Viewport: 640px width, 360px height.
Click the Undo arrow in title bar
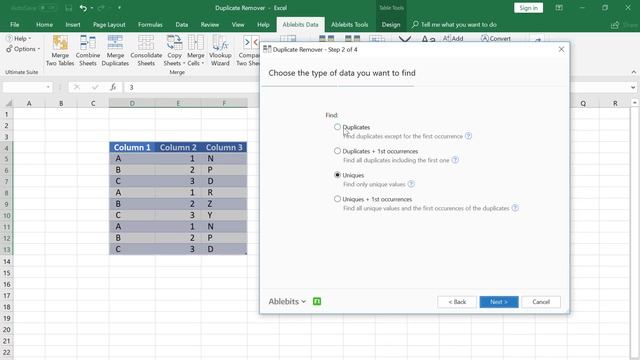coord(83,8)
